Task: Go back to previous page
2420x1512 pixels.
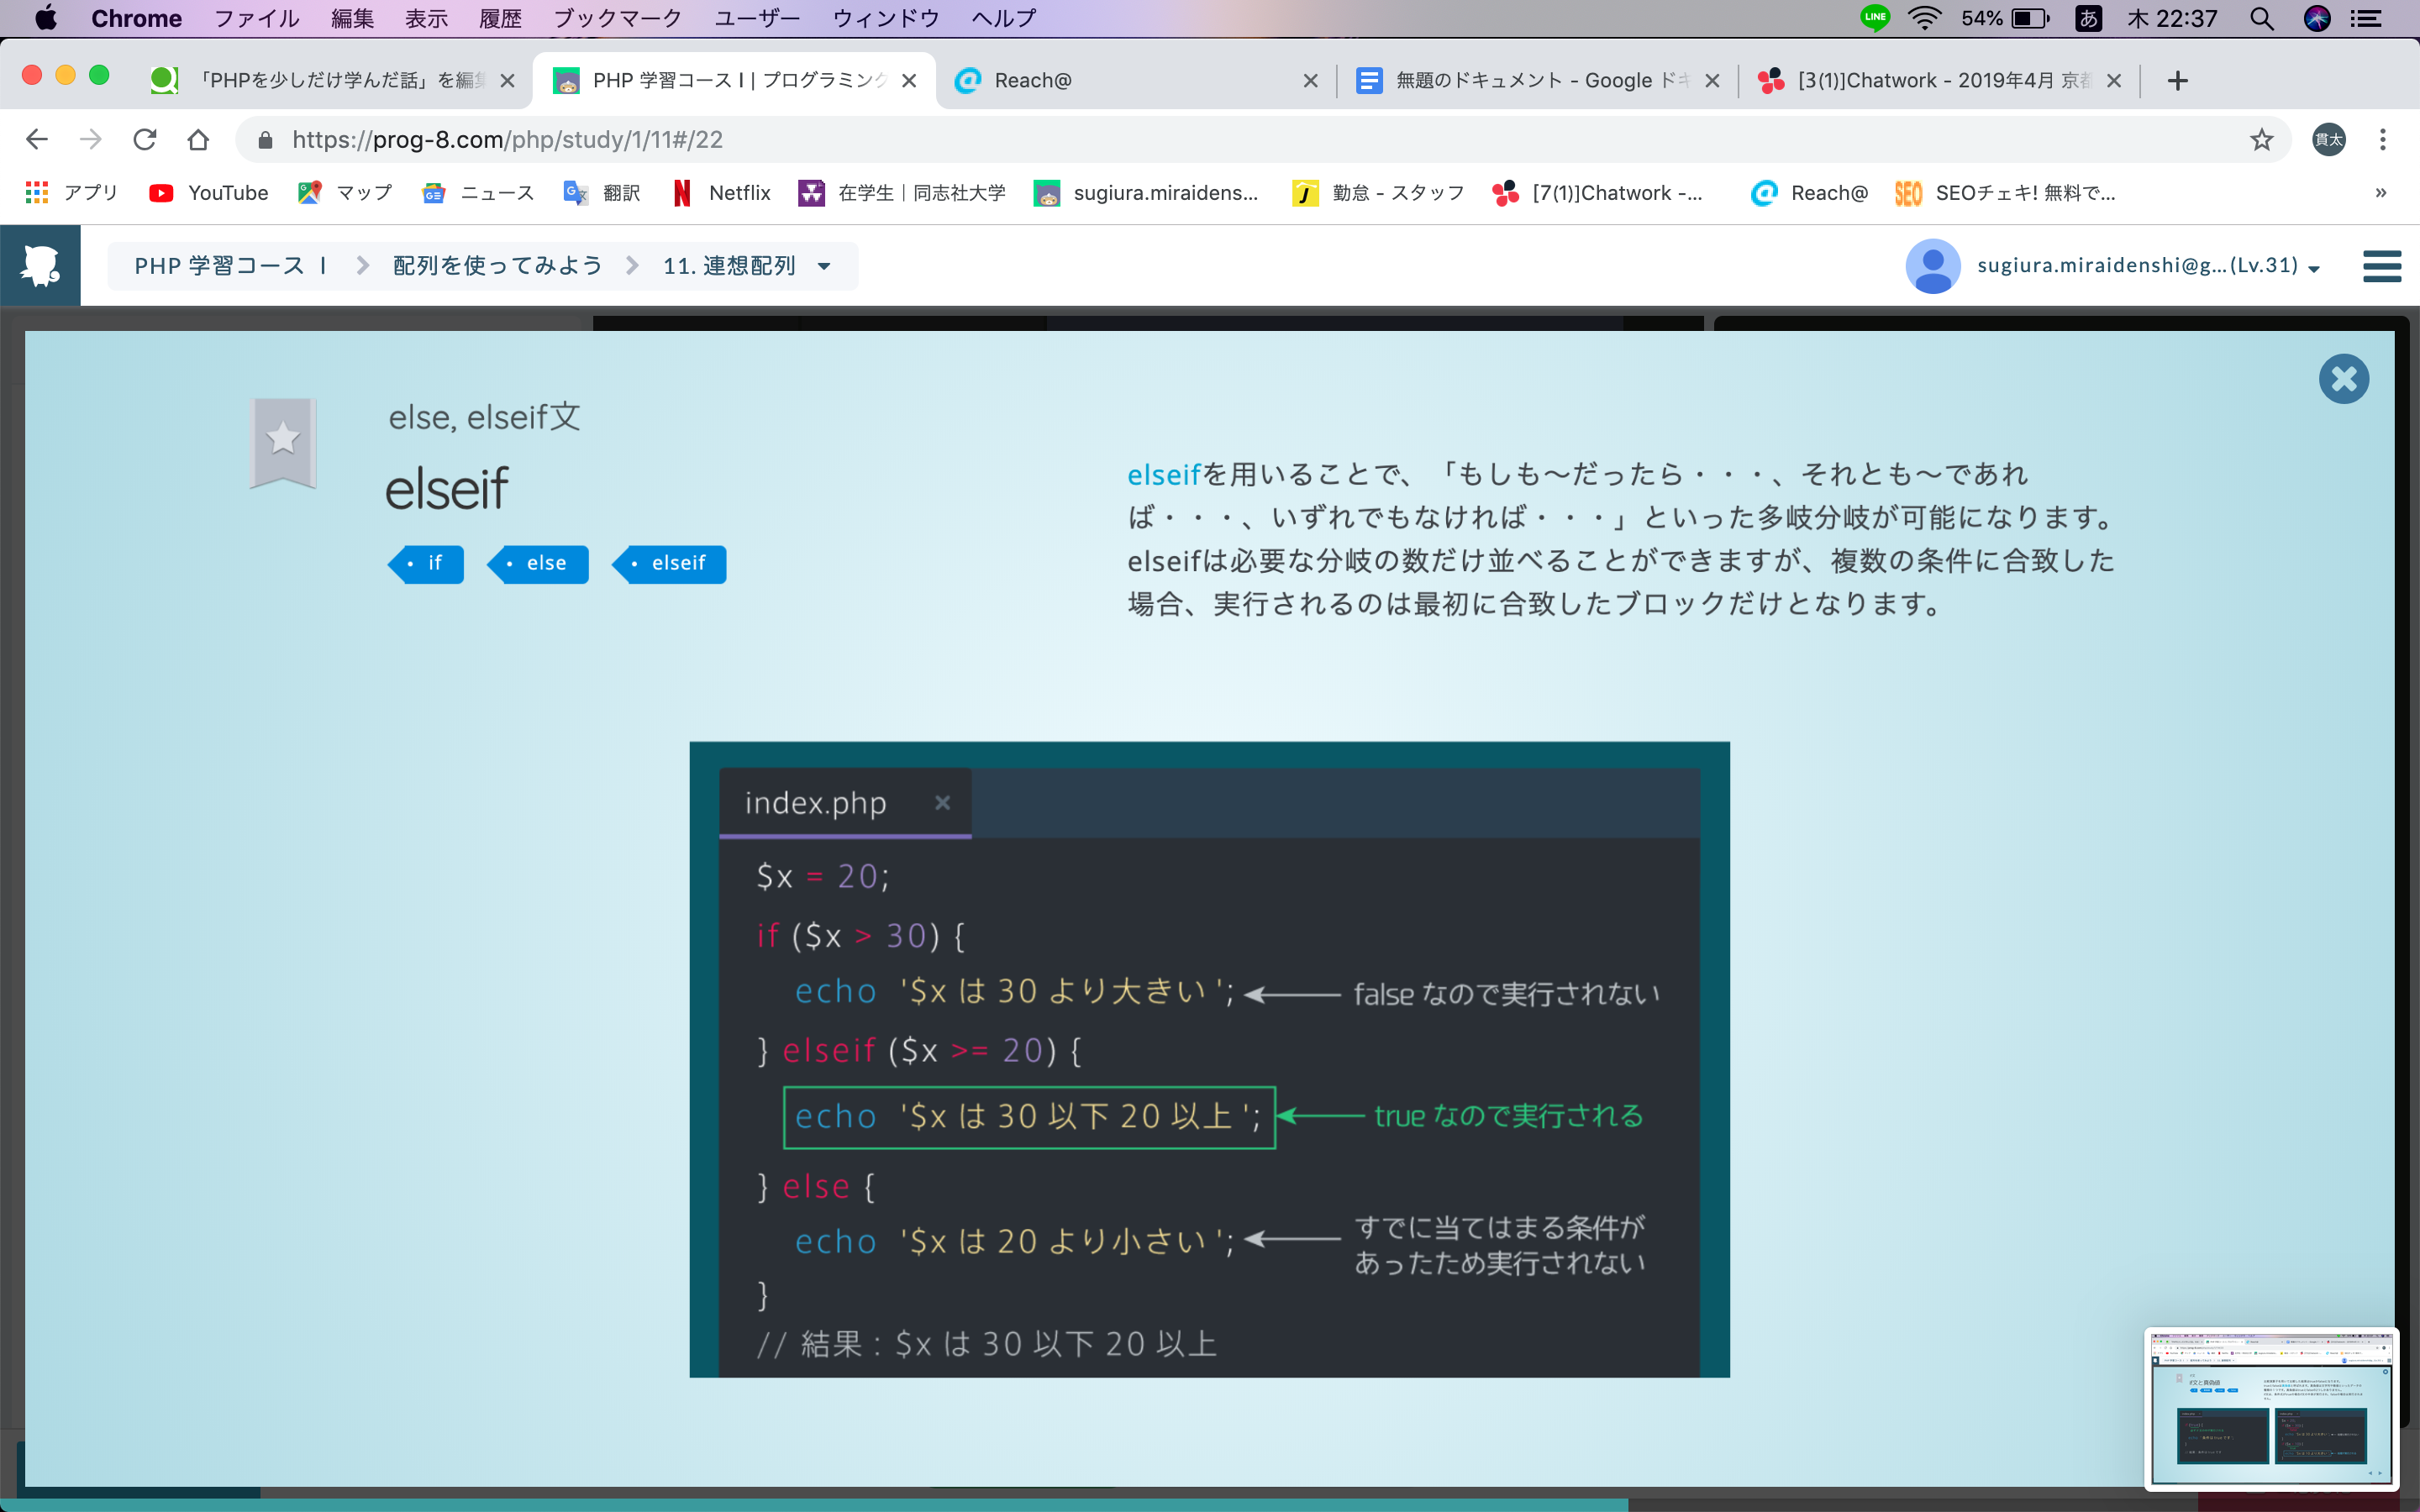Action: point(36,140)
